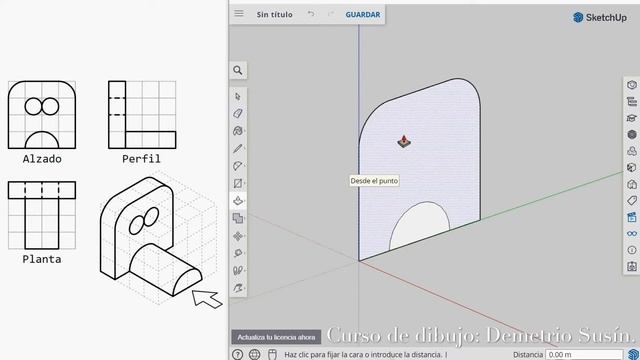The image size is (640, 360).
Task: Select the Rectangle shape tool
Action: tap(238, 184)
